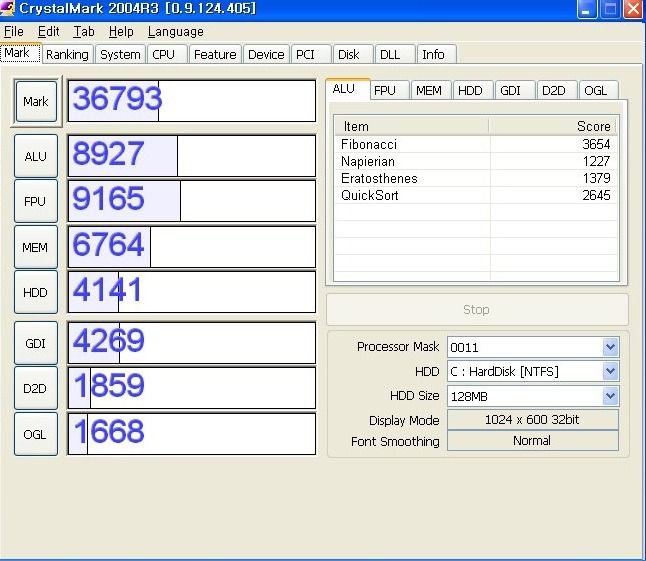Screen dimensions: 646x561
Task: Click the D2D score 1859 bar
Action: click(192, 388)
